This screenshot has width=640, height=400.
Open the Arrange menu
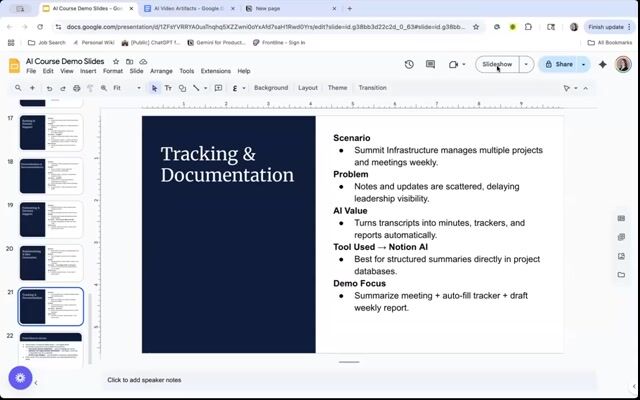(161, 71)
